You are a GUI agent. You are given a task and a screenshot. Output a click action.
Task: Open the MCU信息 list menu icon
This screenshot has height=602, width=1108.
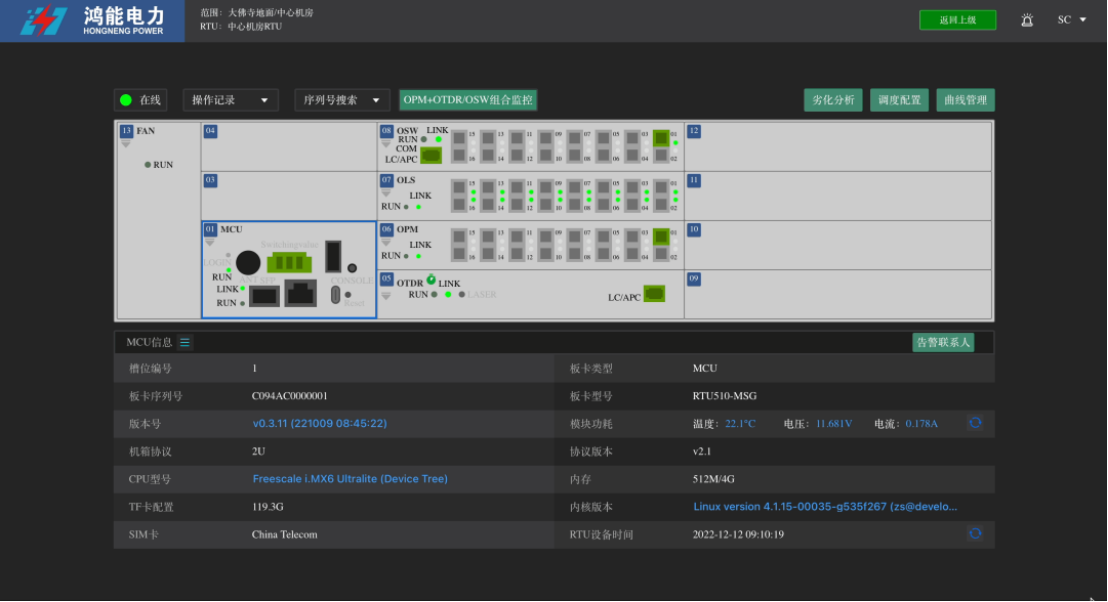(185, 342)
